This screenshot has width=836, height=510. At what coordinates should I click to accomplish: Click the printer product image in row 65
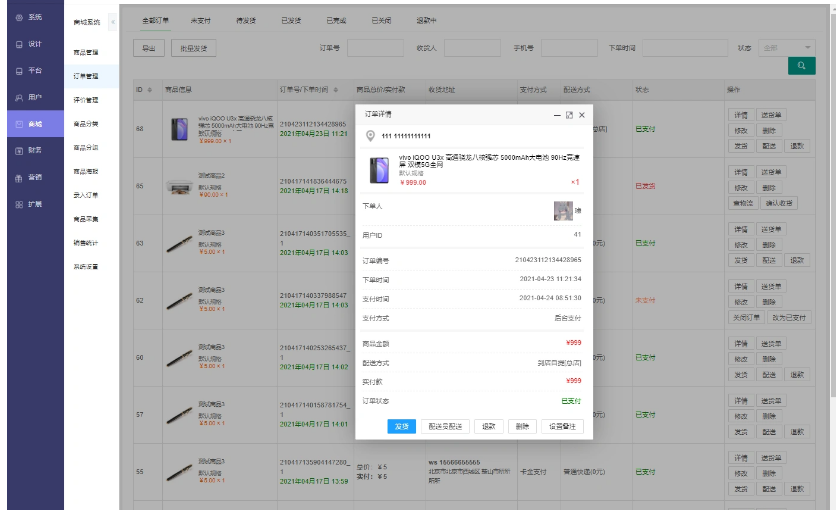point(179,187)
